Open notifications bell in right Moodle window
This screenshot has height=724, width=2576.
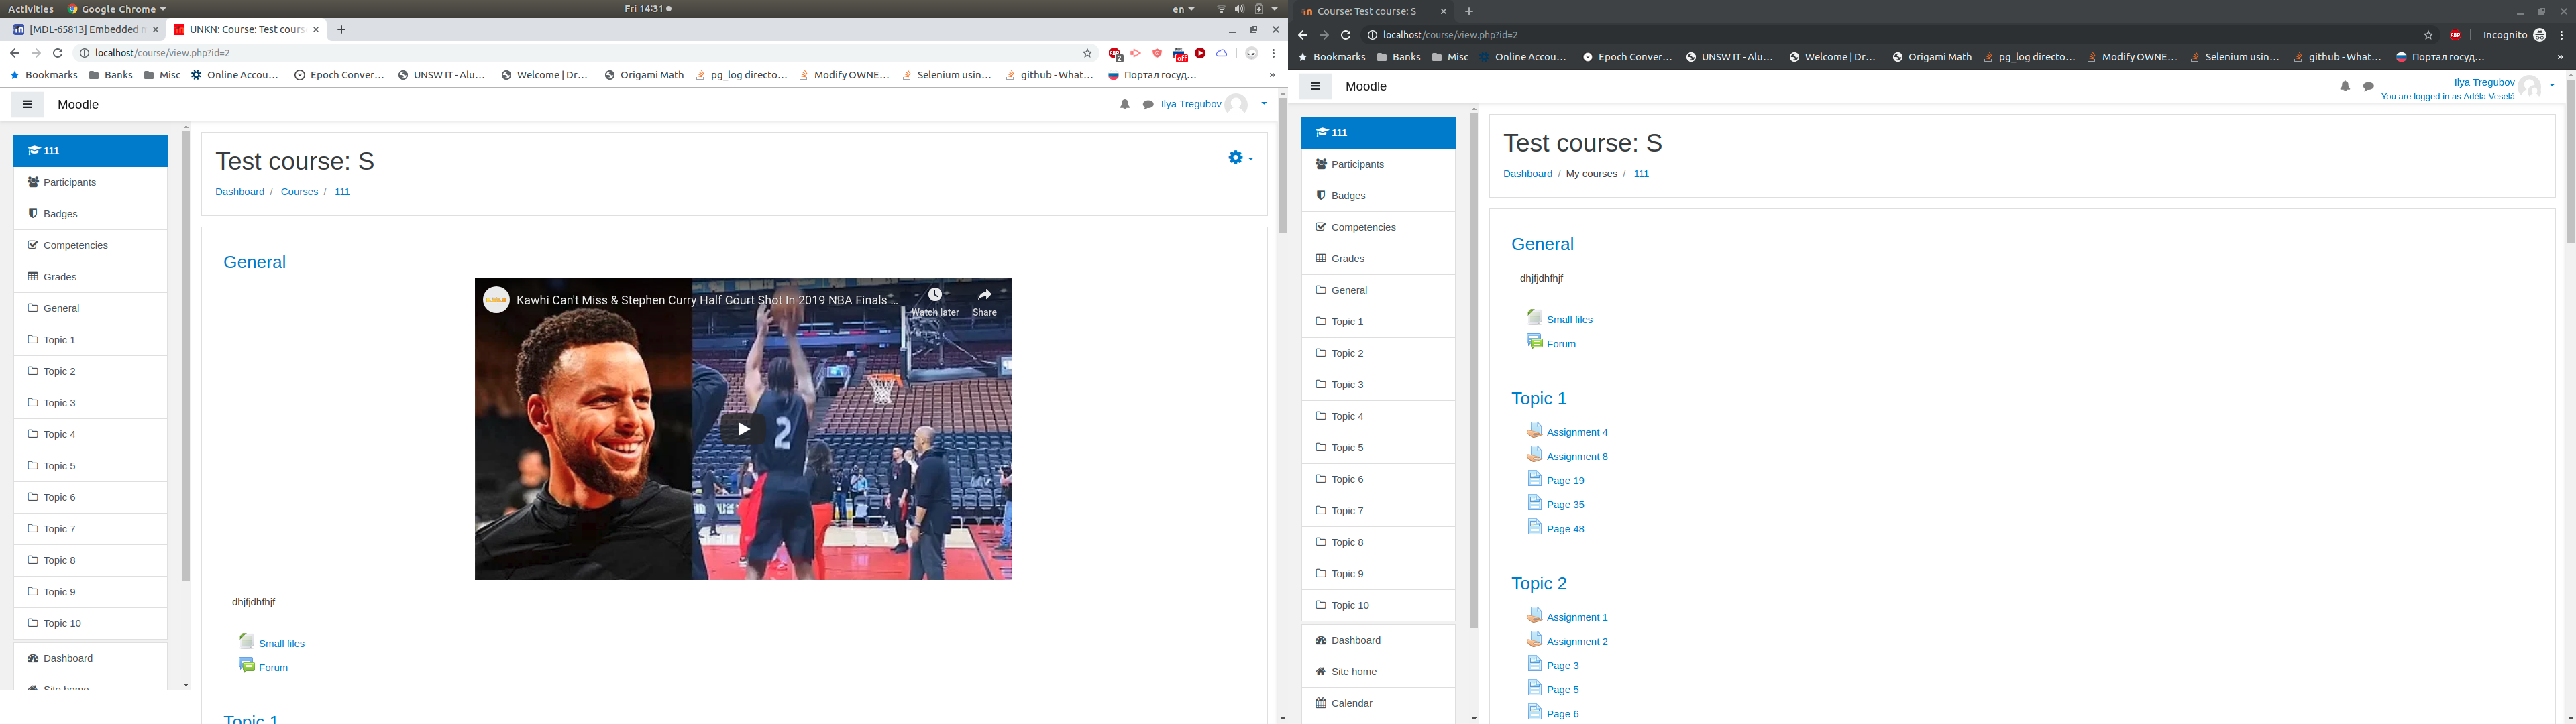2345,87
